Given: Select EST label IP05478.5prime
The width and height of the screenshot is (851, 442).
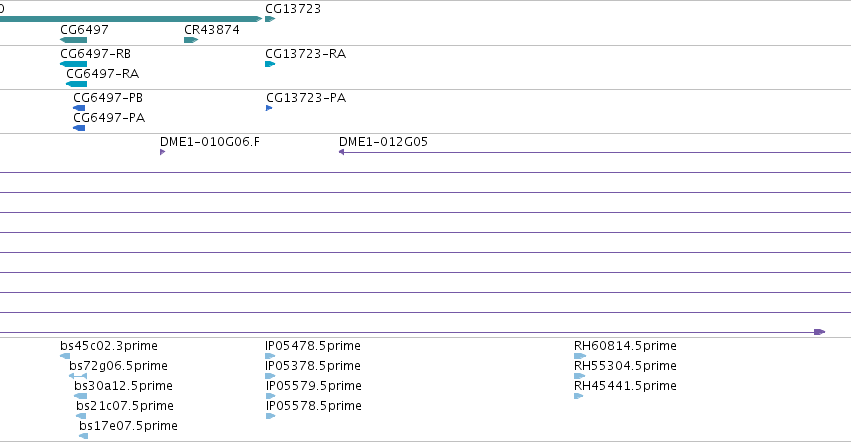Looking at the screenshot, I should click(x=313, y=345).
